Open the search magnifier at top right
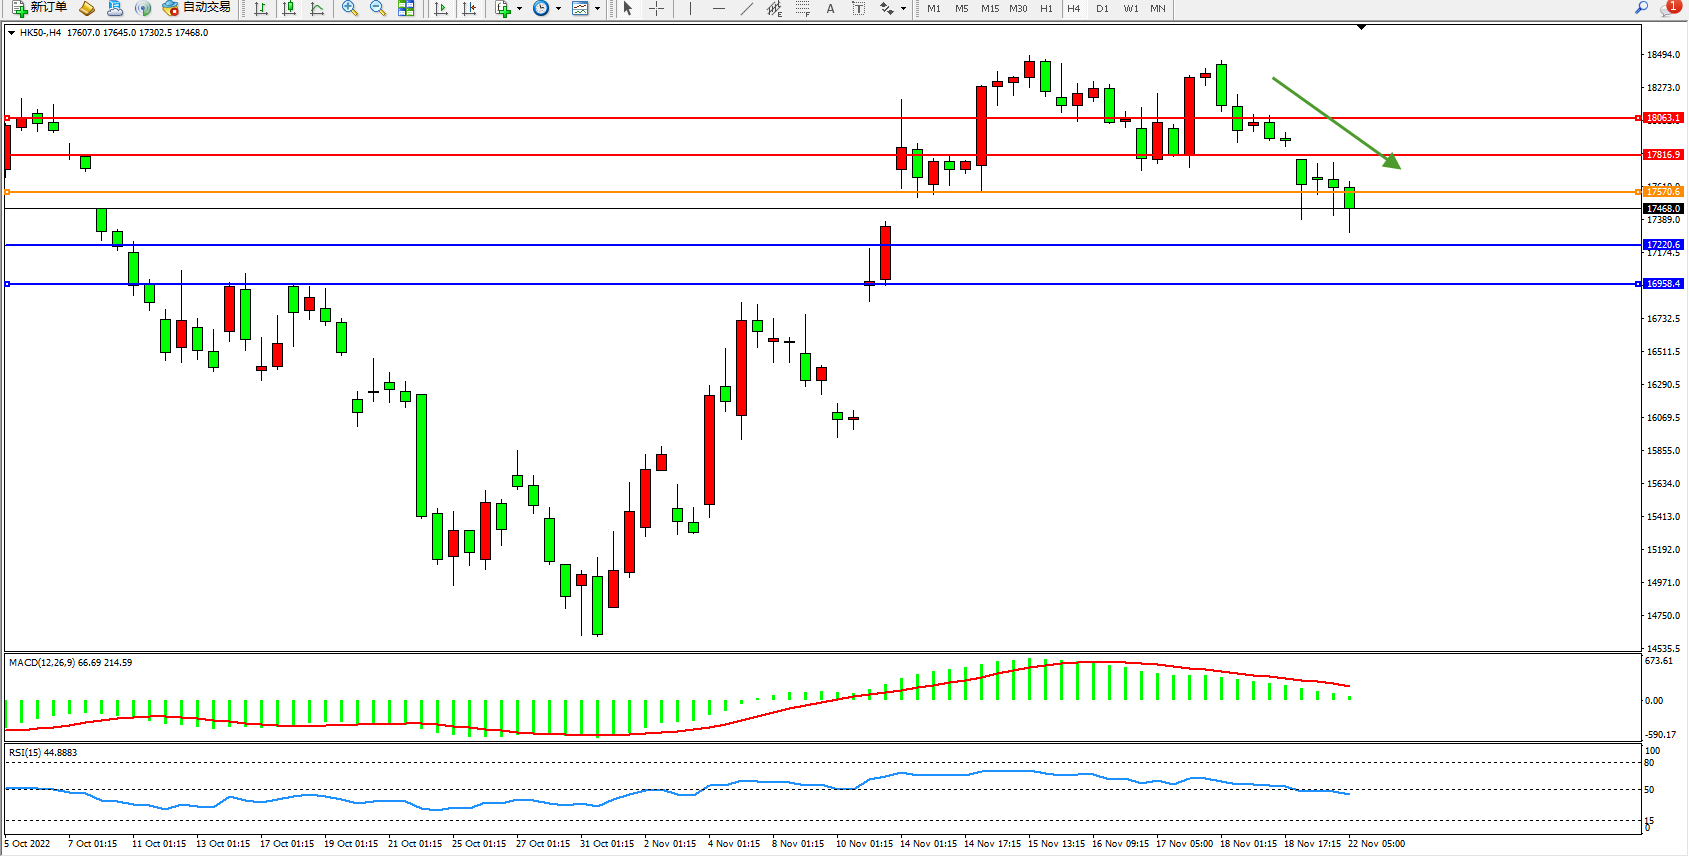This screenshot has width=1689, height=857. [x=1641, y=8]
